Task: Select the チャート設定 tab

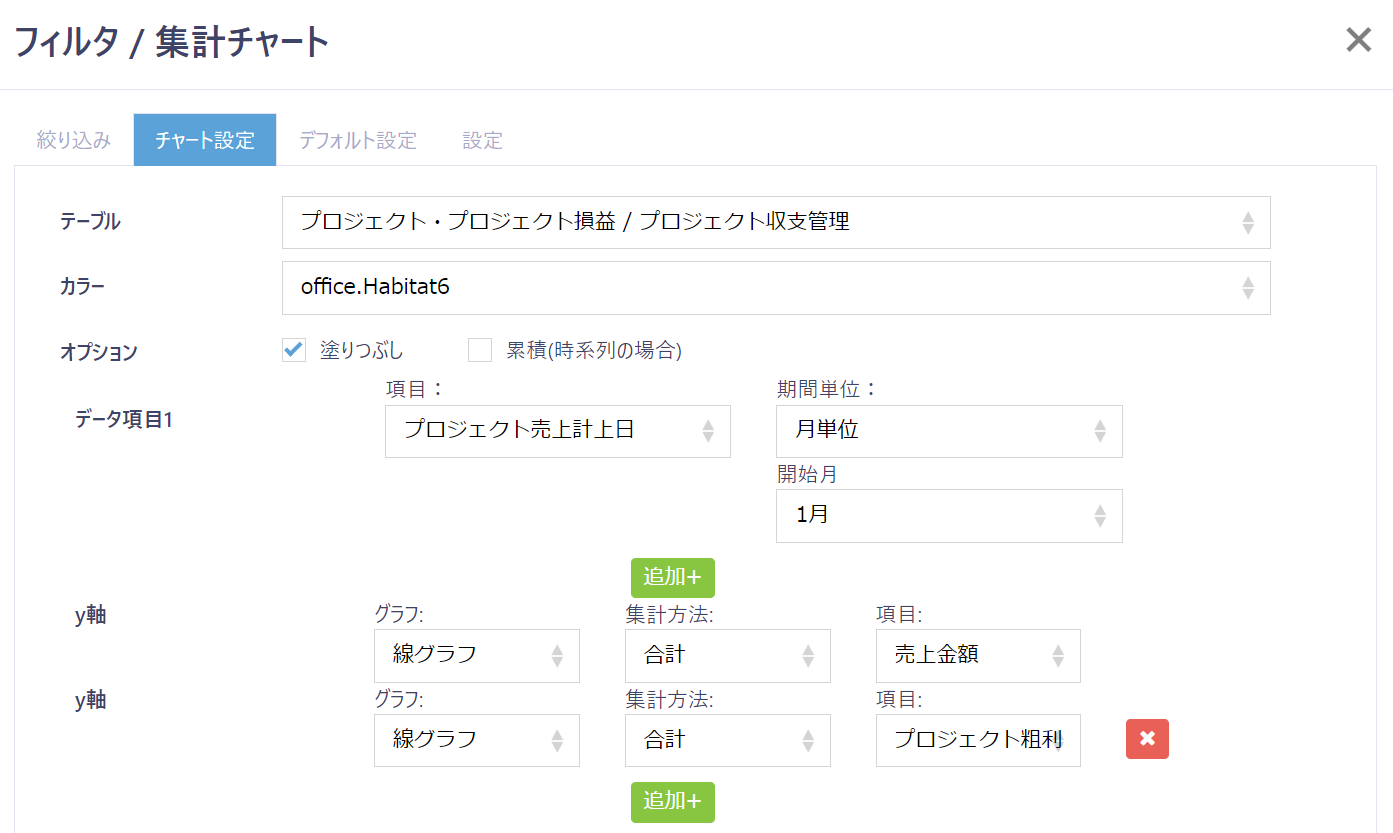Action: click(x=205, y=140)
